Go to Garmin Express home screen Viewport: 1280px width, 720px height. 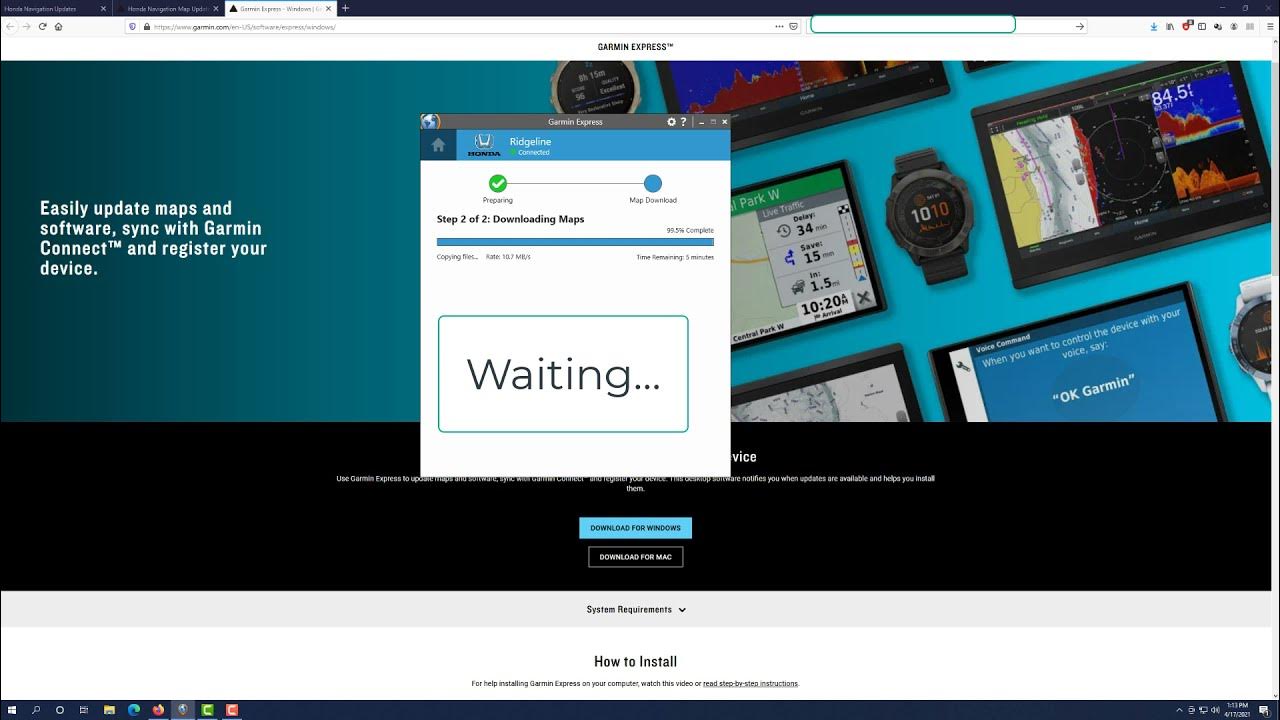click(x=438, y=145)
